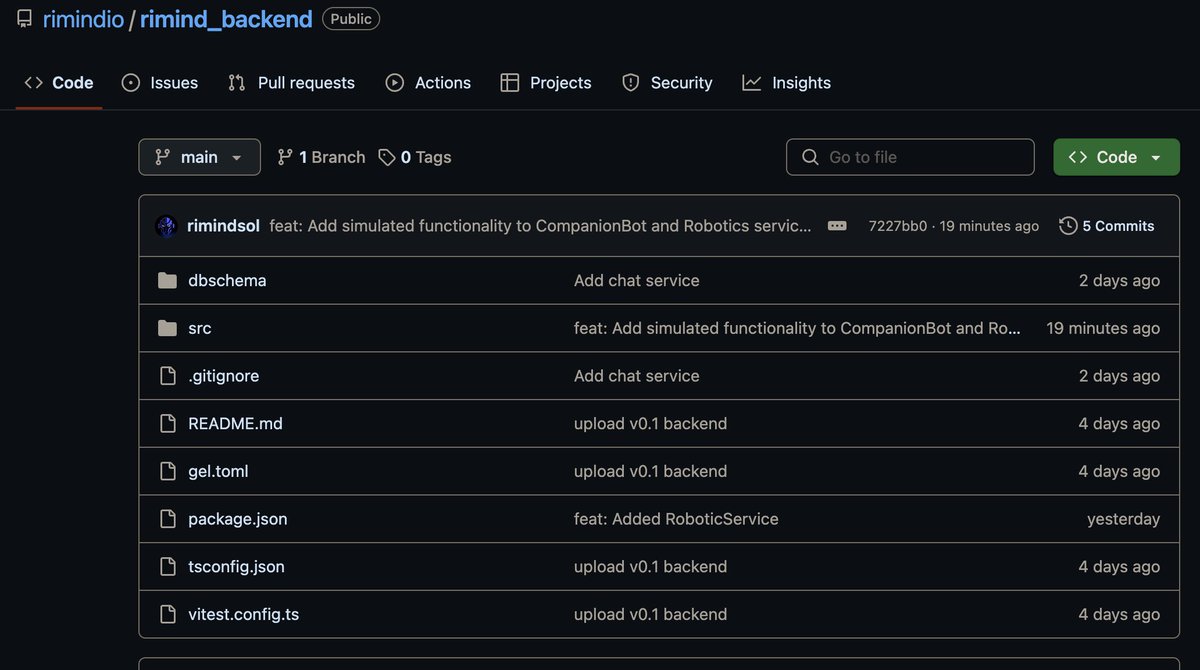Screen dimensions: 1200x670
Task: Click the src folder icon
Action: pyautogui.click(x=167, y=328)
